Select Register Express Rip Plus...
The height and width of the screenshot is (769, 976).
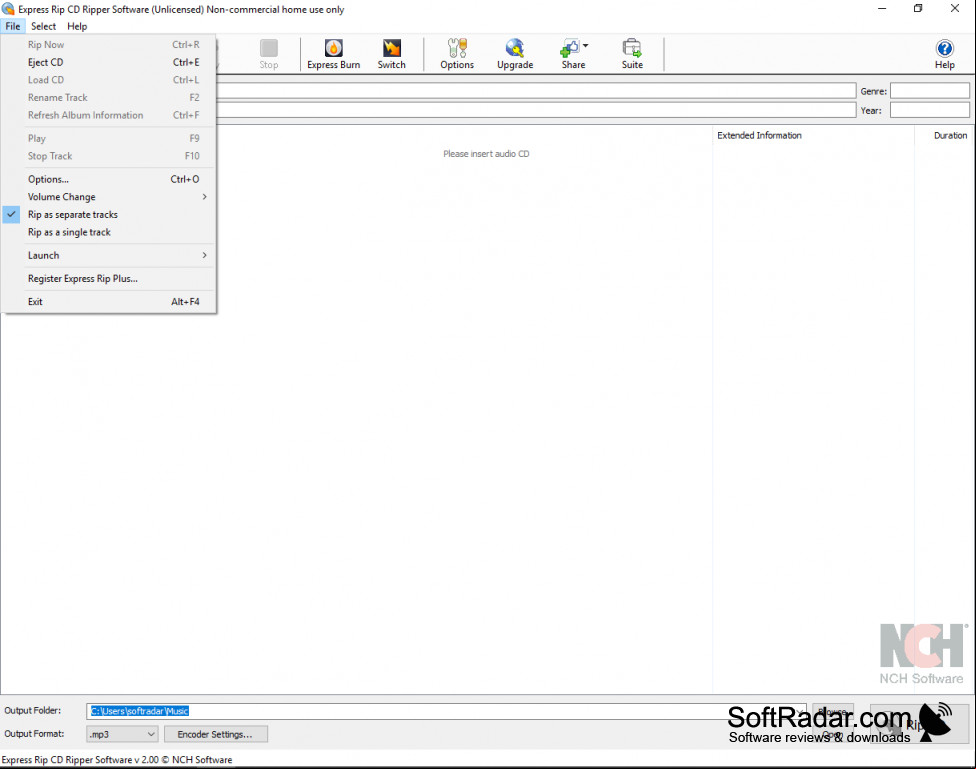coord(108,278)
